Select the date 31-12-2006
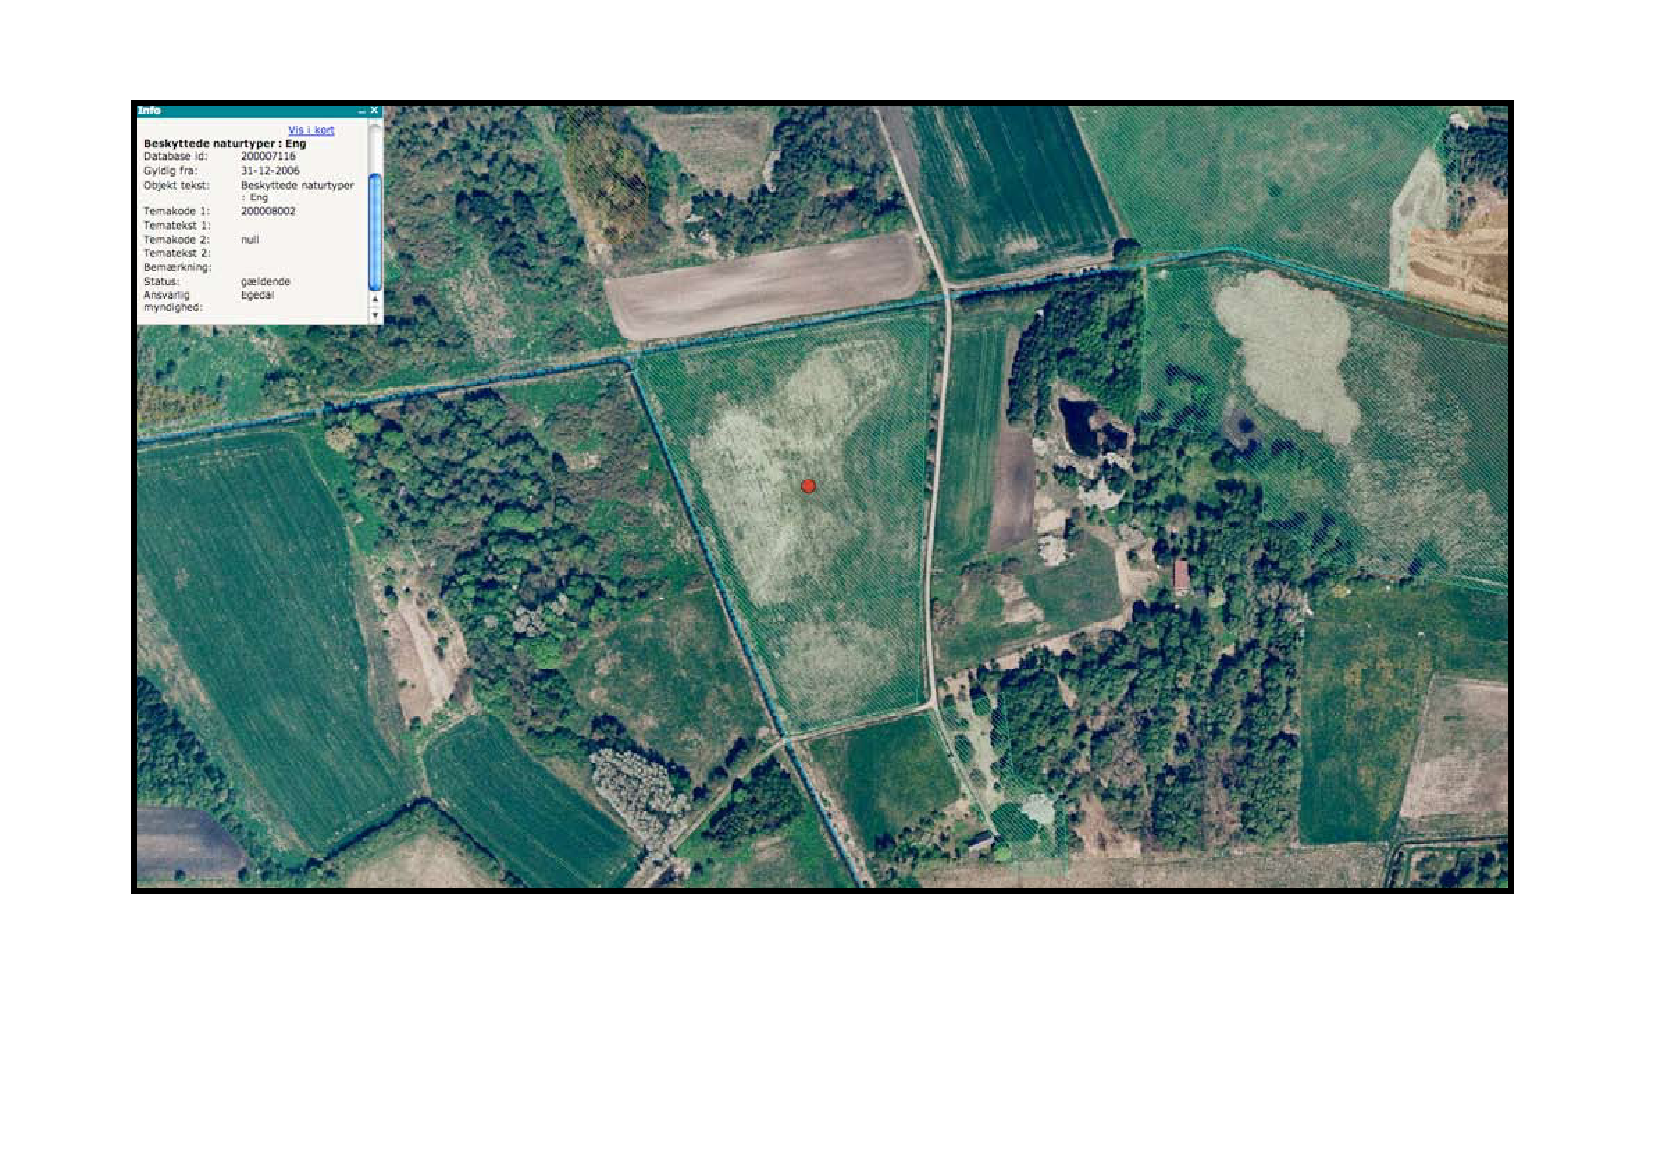 click(270, 171)
